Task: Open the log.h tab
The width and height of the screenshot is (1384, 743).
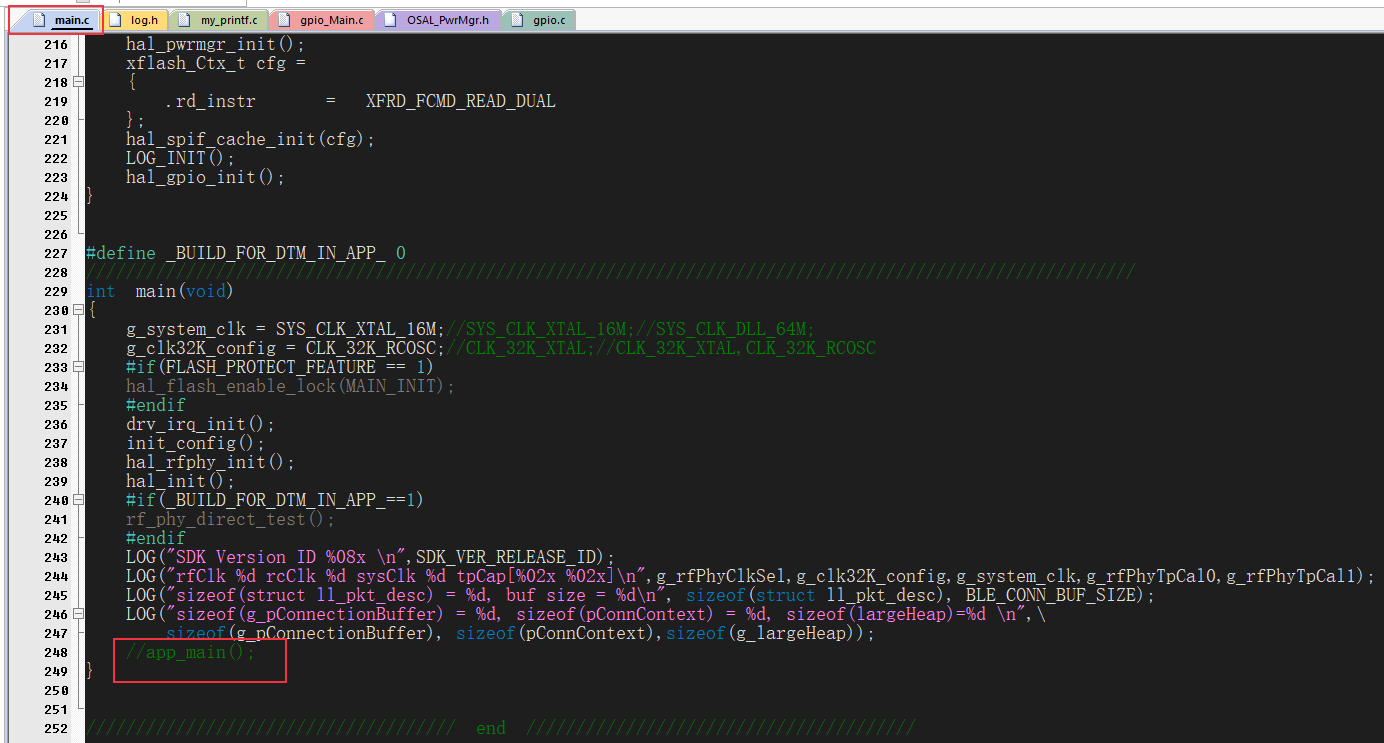Action: pyautogui.click(x=134, y=19)
